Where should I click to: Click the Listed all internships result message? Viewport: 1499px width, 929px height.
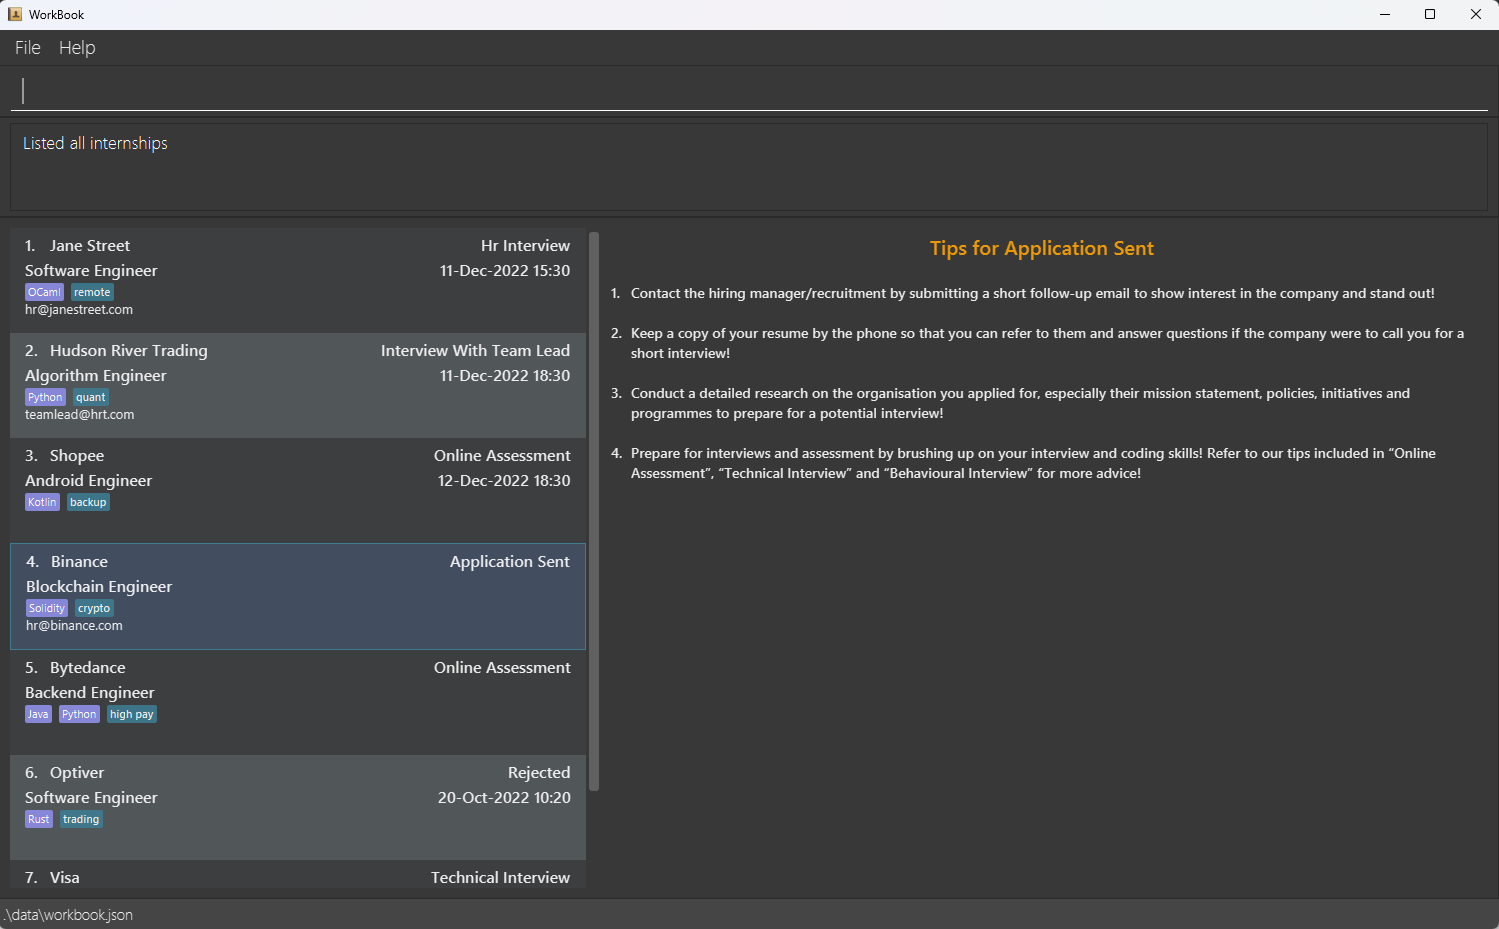tap(95, 144)
